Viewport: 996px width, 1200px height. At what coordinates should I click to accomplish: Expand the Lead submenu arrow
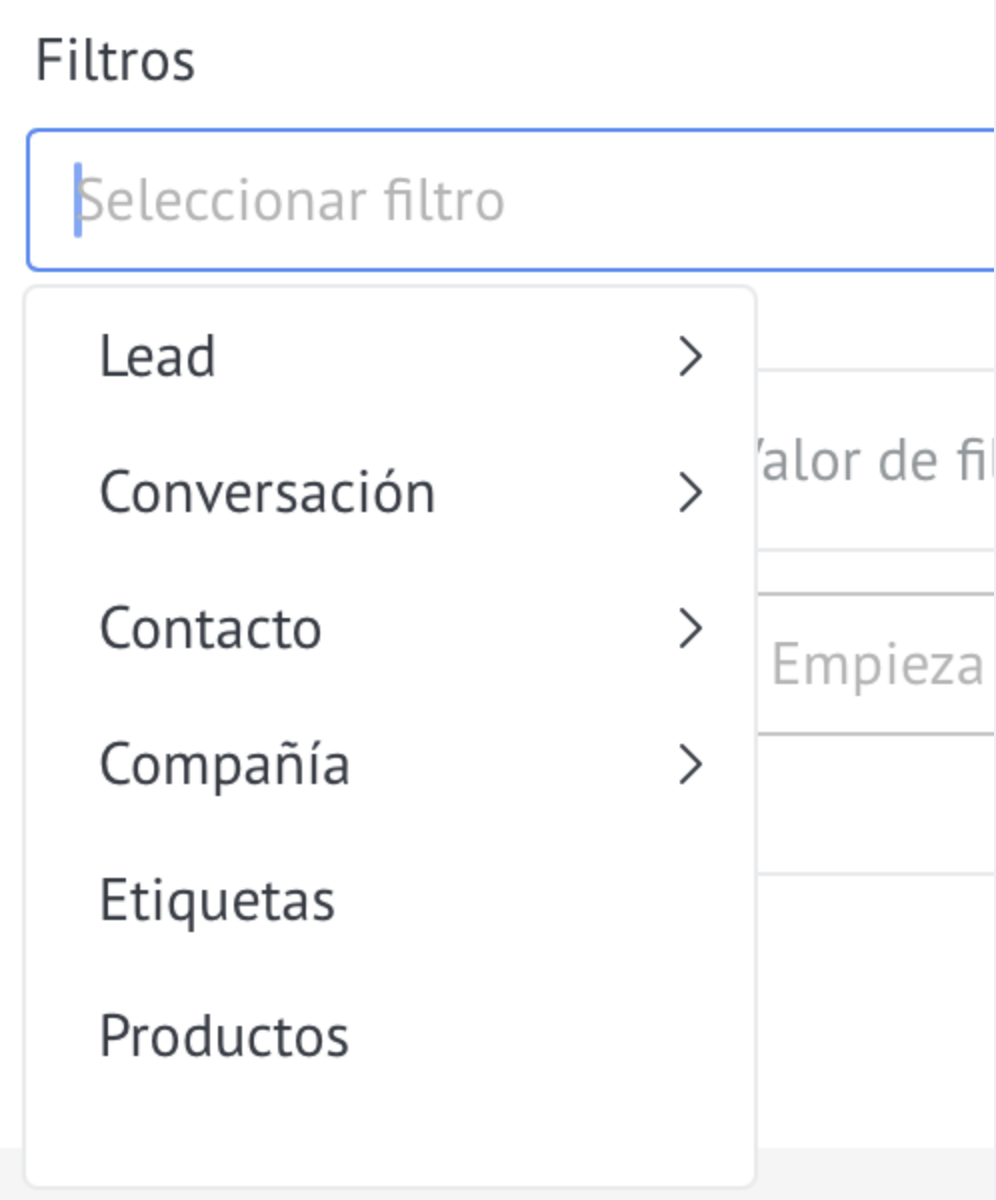pyautogui.click(x=690, y=356)
